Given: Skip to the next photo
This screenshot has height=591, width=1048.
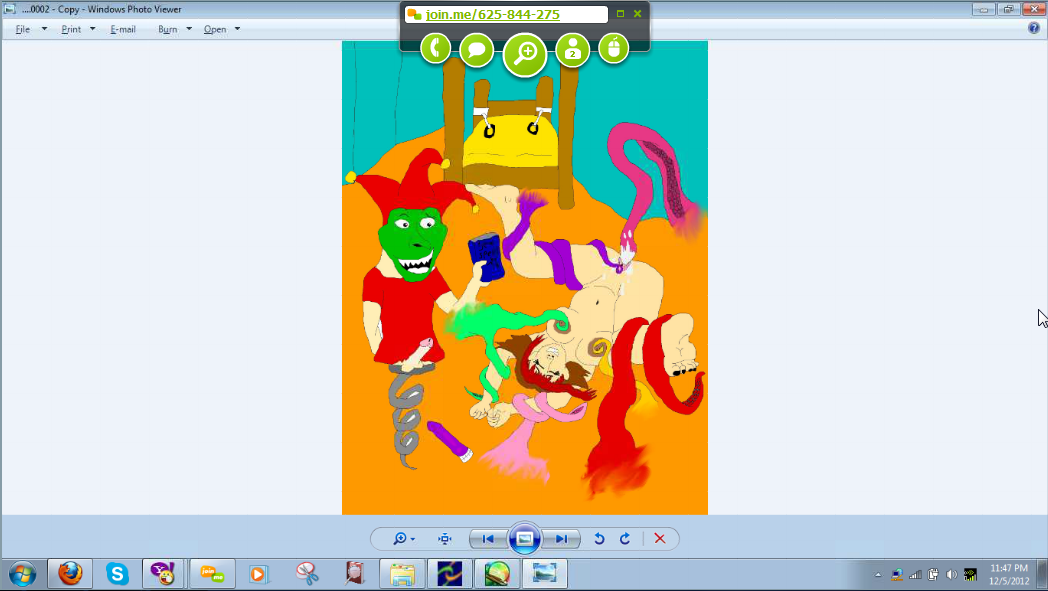Looking at the screenshot, I should pyautogui.click(x=562, y=539).
